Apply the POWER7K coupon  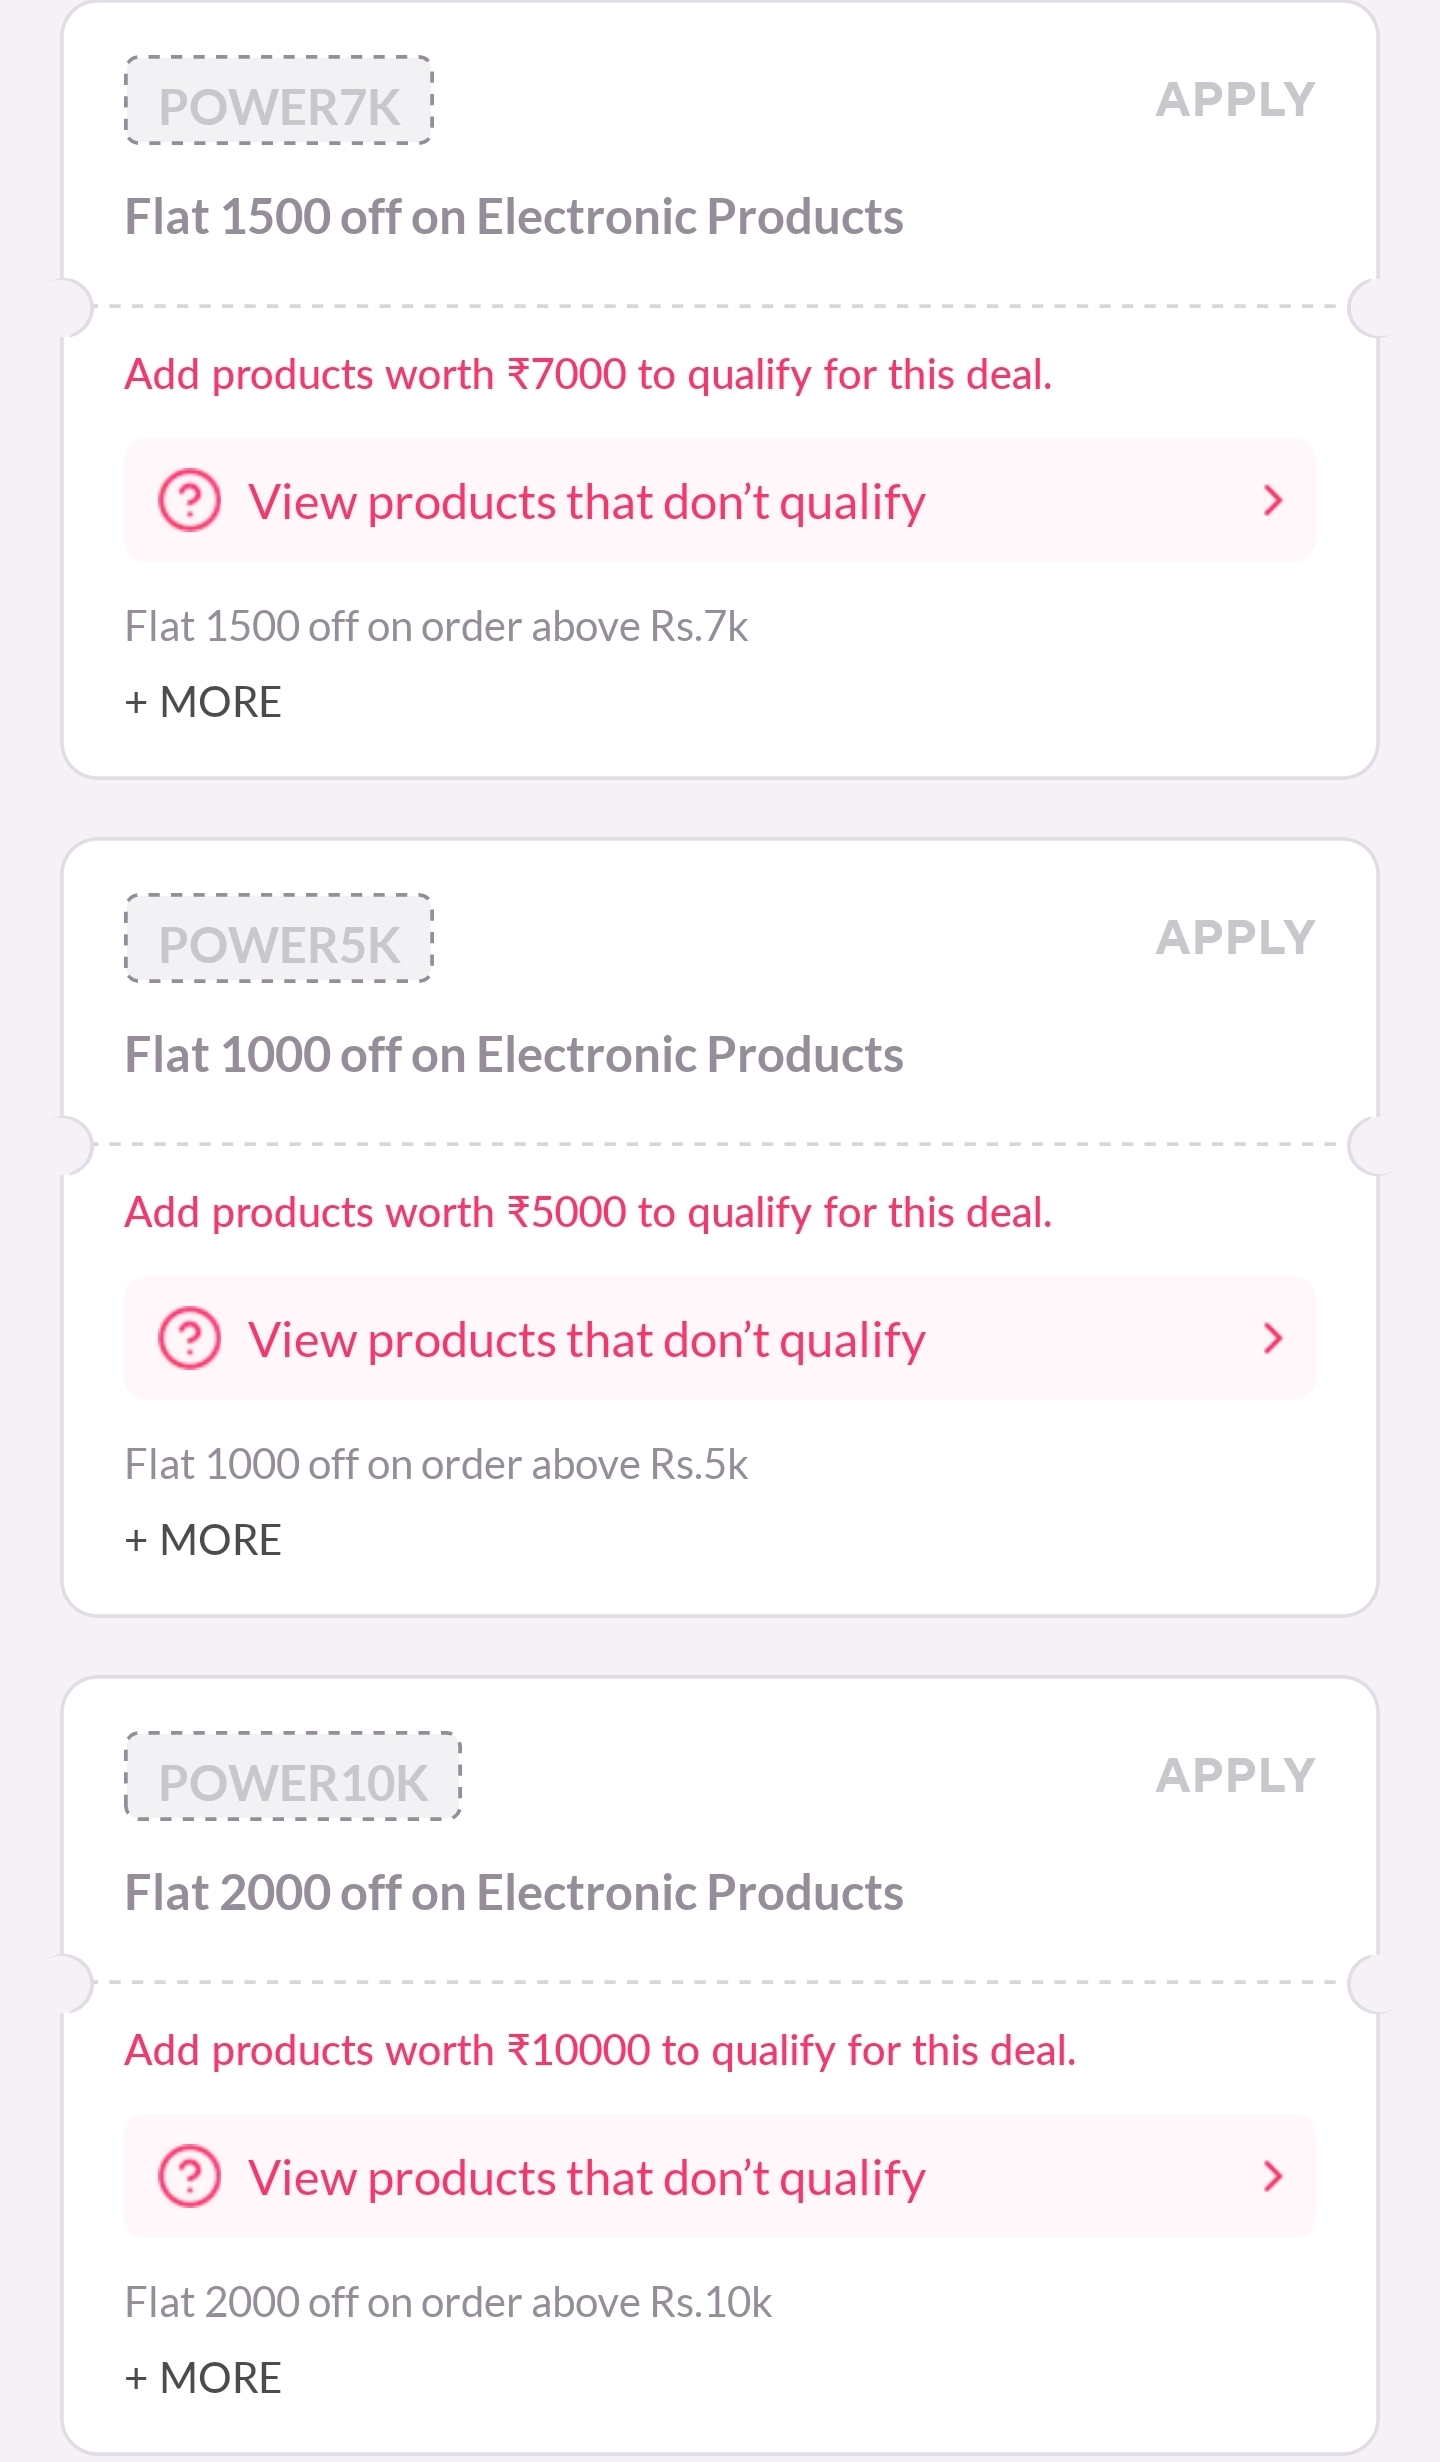coord(1235,100)
